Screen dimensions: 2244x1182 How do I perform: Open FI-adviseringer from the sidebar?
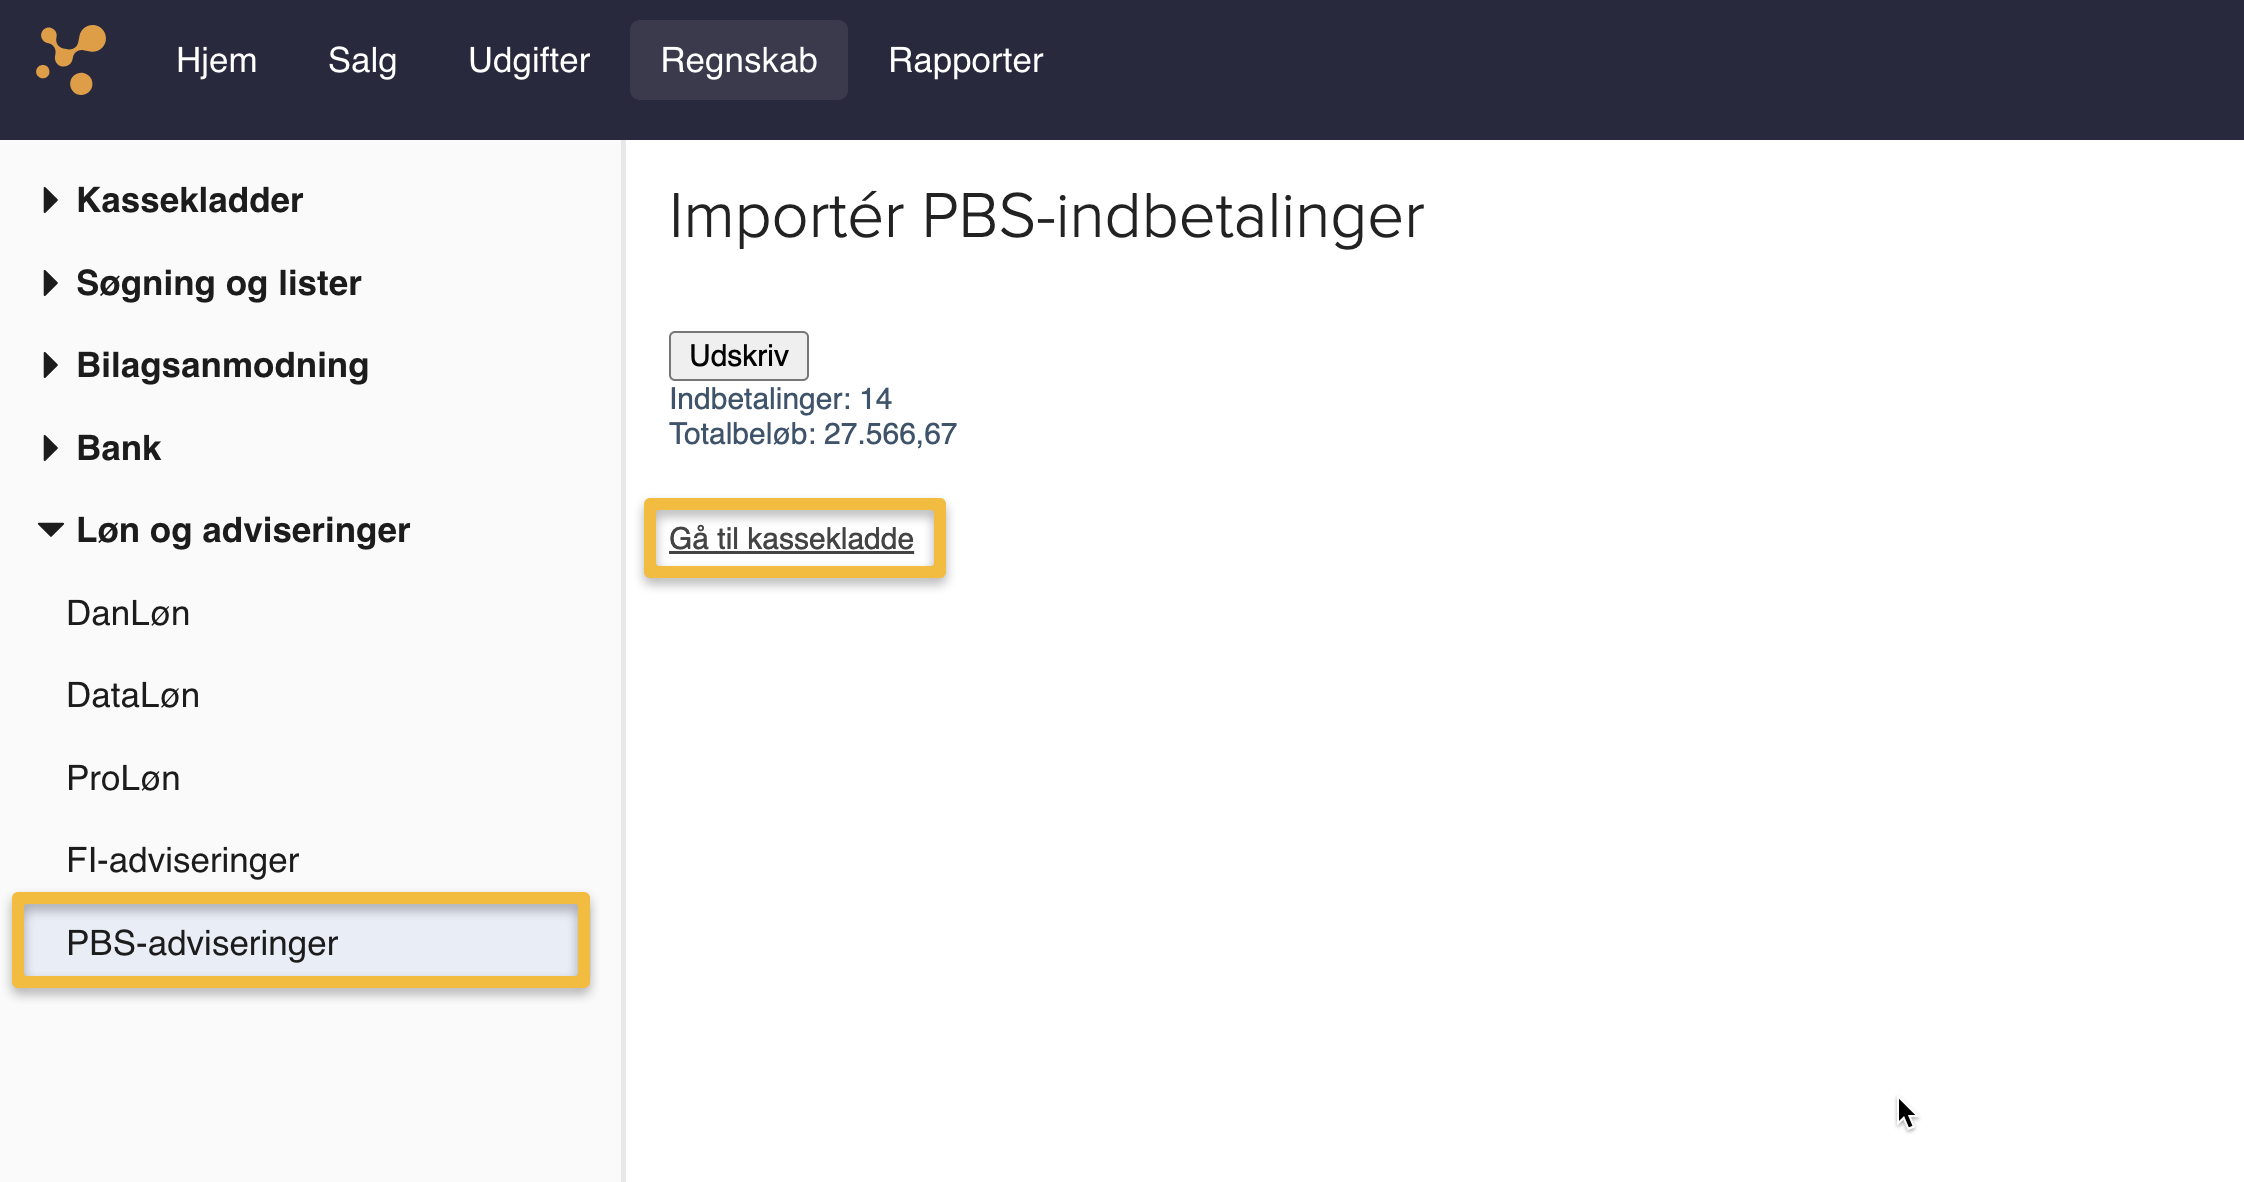pos(182,860)
